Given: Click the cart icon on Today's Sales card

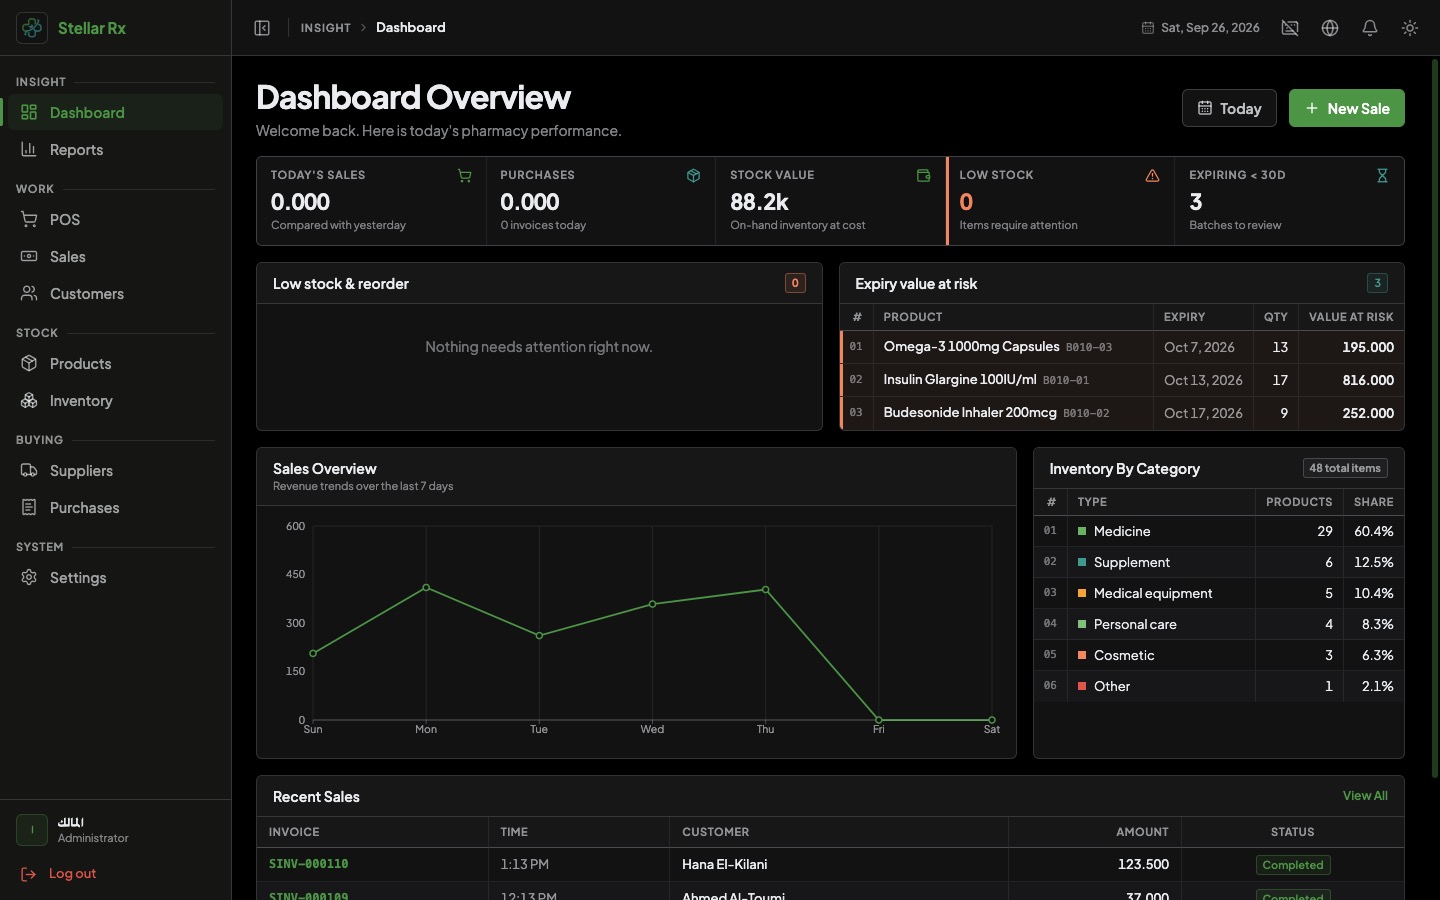Looking at the screenshot, I should 464,176.
